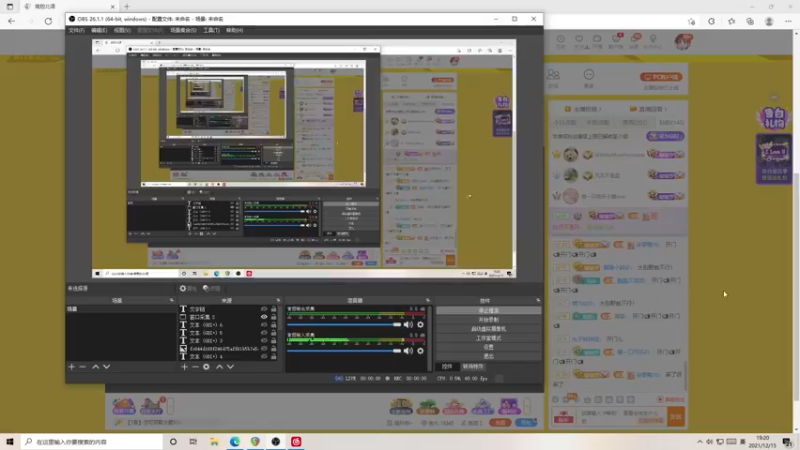800x450 pixels.
Task: Refresh the browser page
Action: click(x=48, y=21)
